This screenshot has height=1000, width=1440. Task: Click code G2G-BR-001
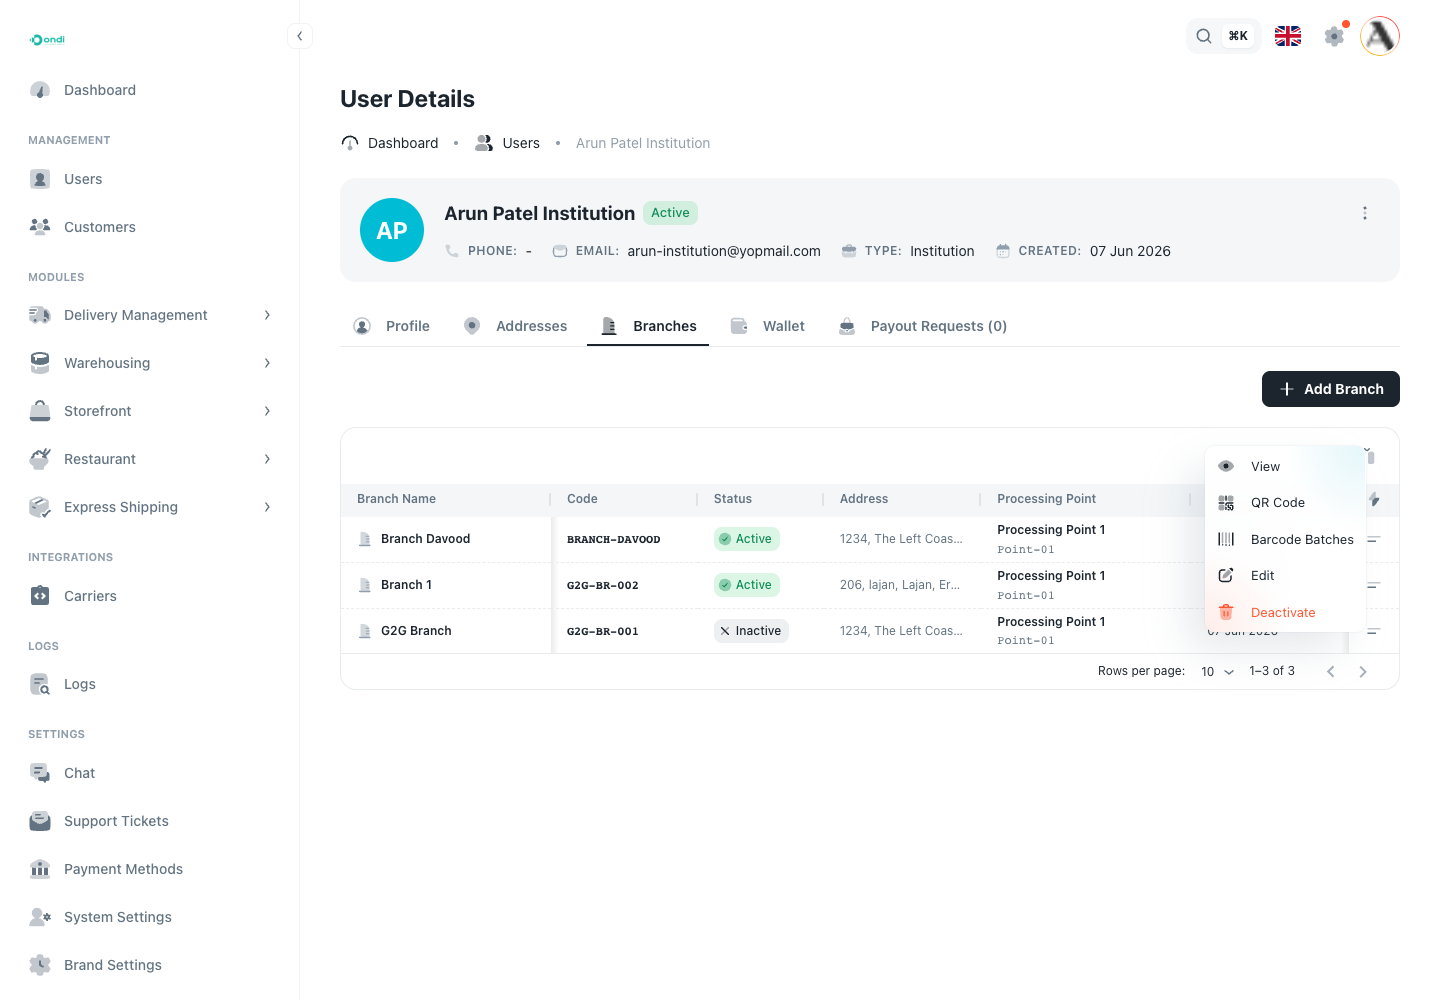pos(602,631)
